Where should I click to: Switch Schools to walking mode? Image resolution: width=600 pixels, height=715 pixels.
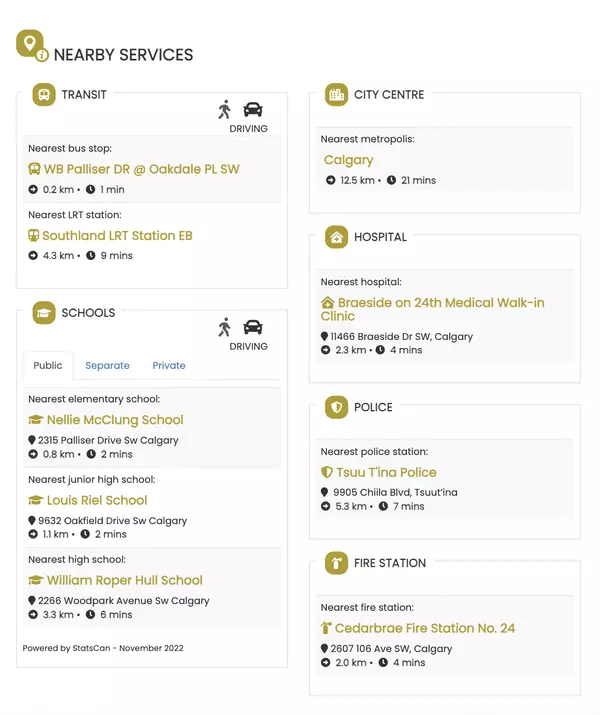pos(225,327)
